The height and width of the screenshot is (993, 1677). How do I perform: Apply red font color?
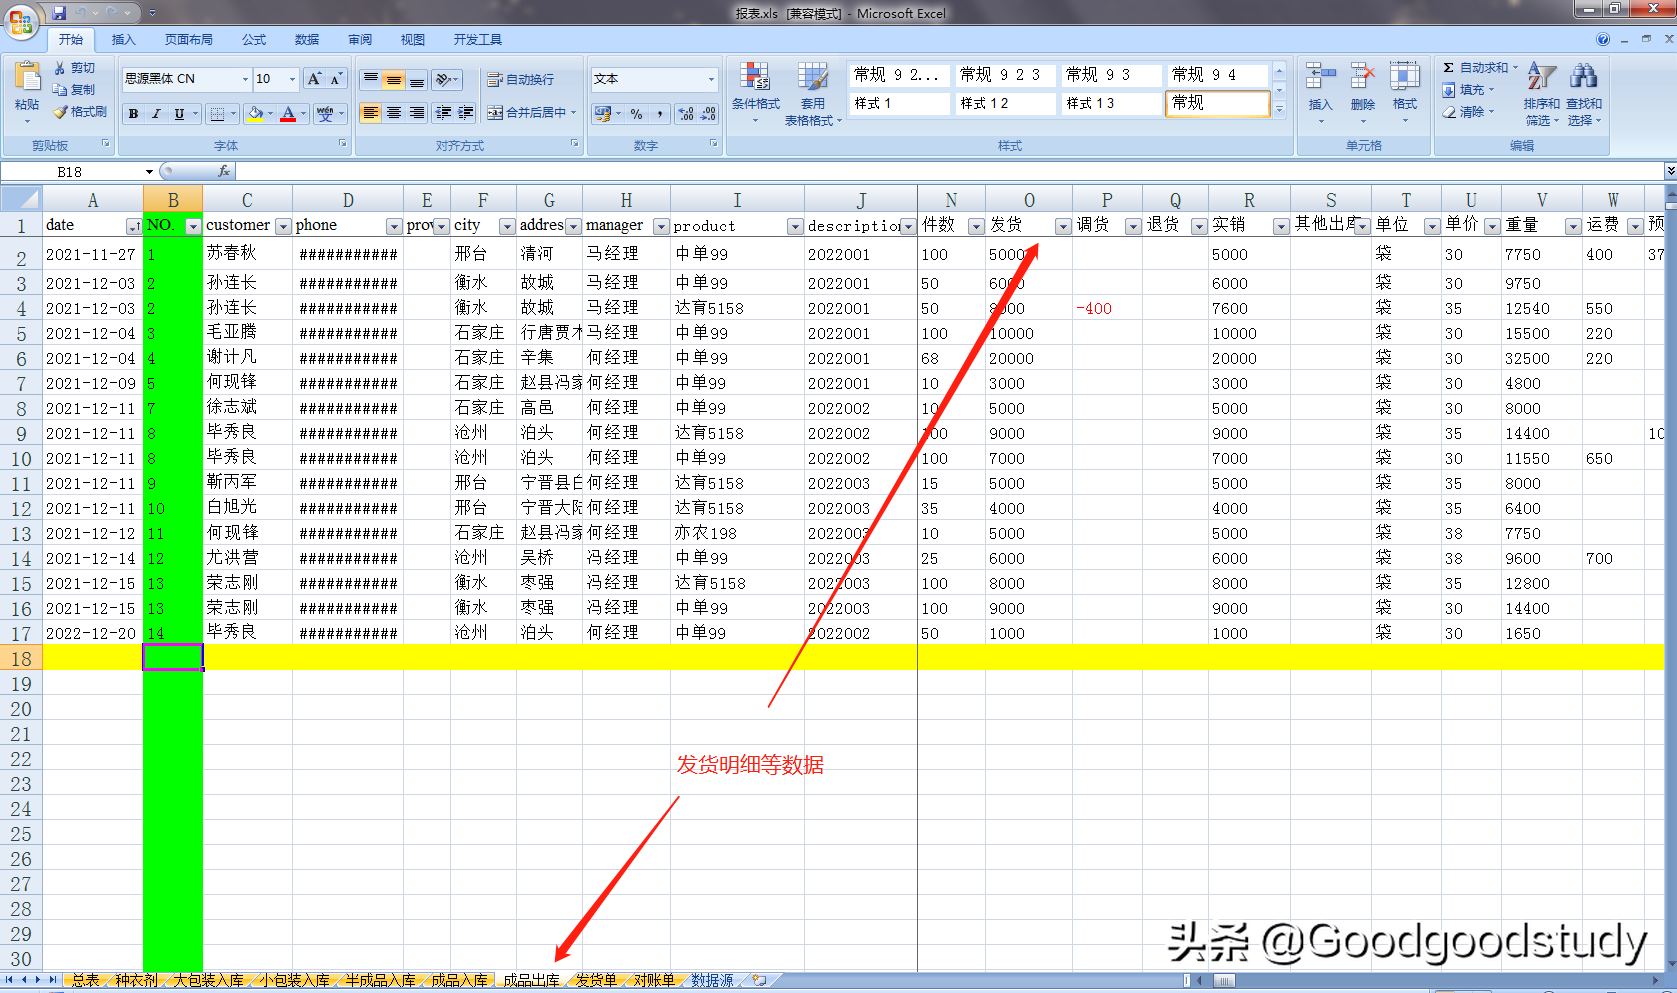[x=288, y=114]
